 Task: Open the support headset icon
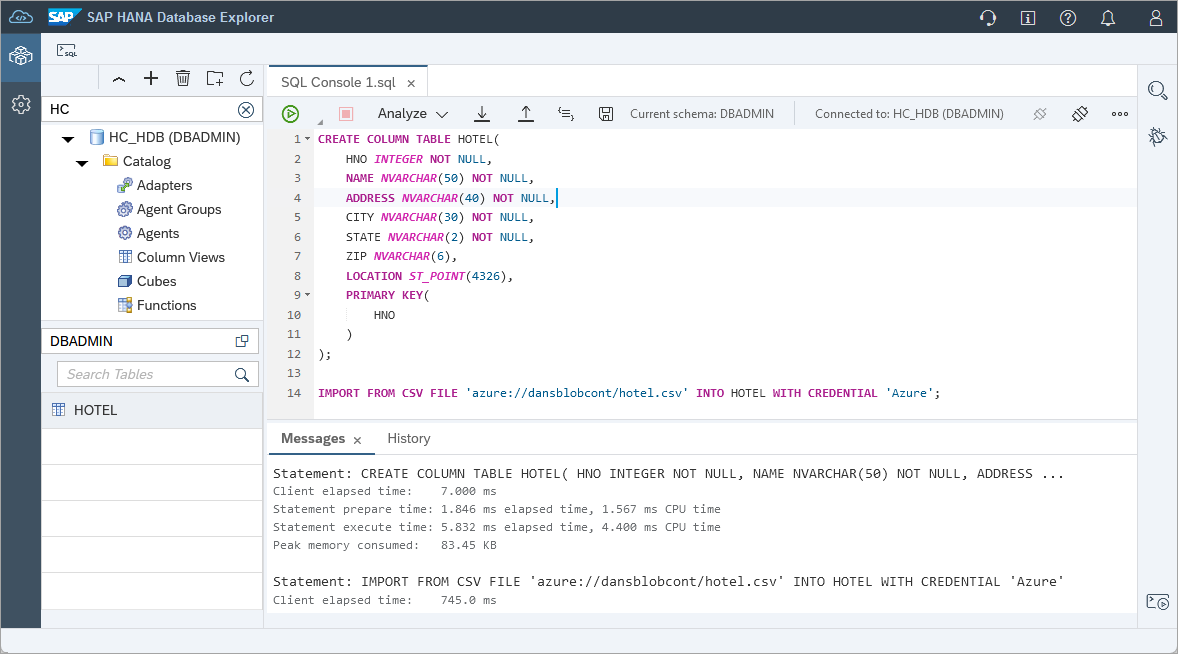[988, 17]
